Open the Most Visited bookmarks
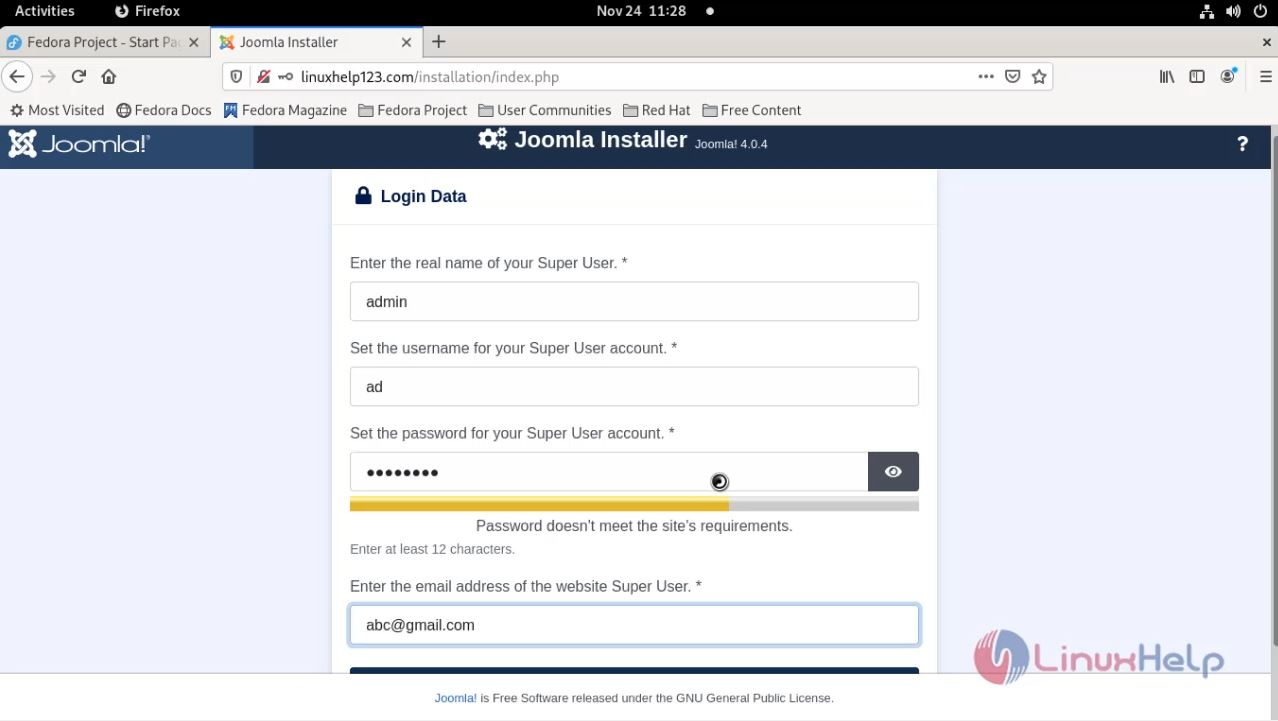The height and width of the screenshot is (721, 1278). 57,110
